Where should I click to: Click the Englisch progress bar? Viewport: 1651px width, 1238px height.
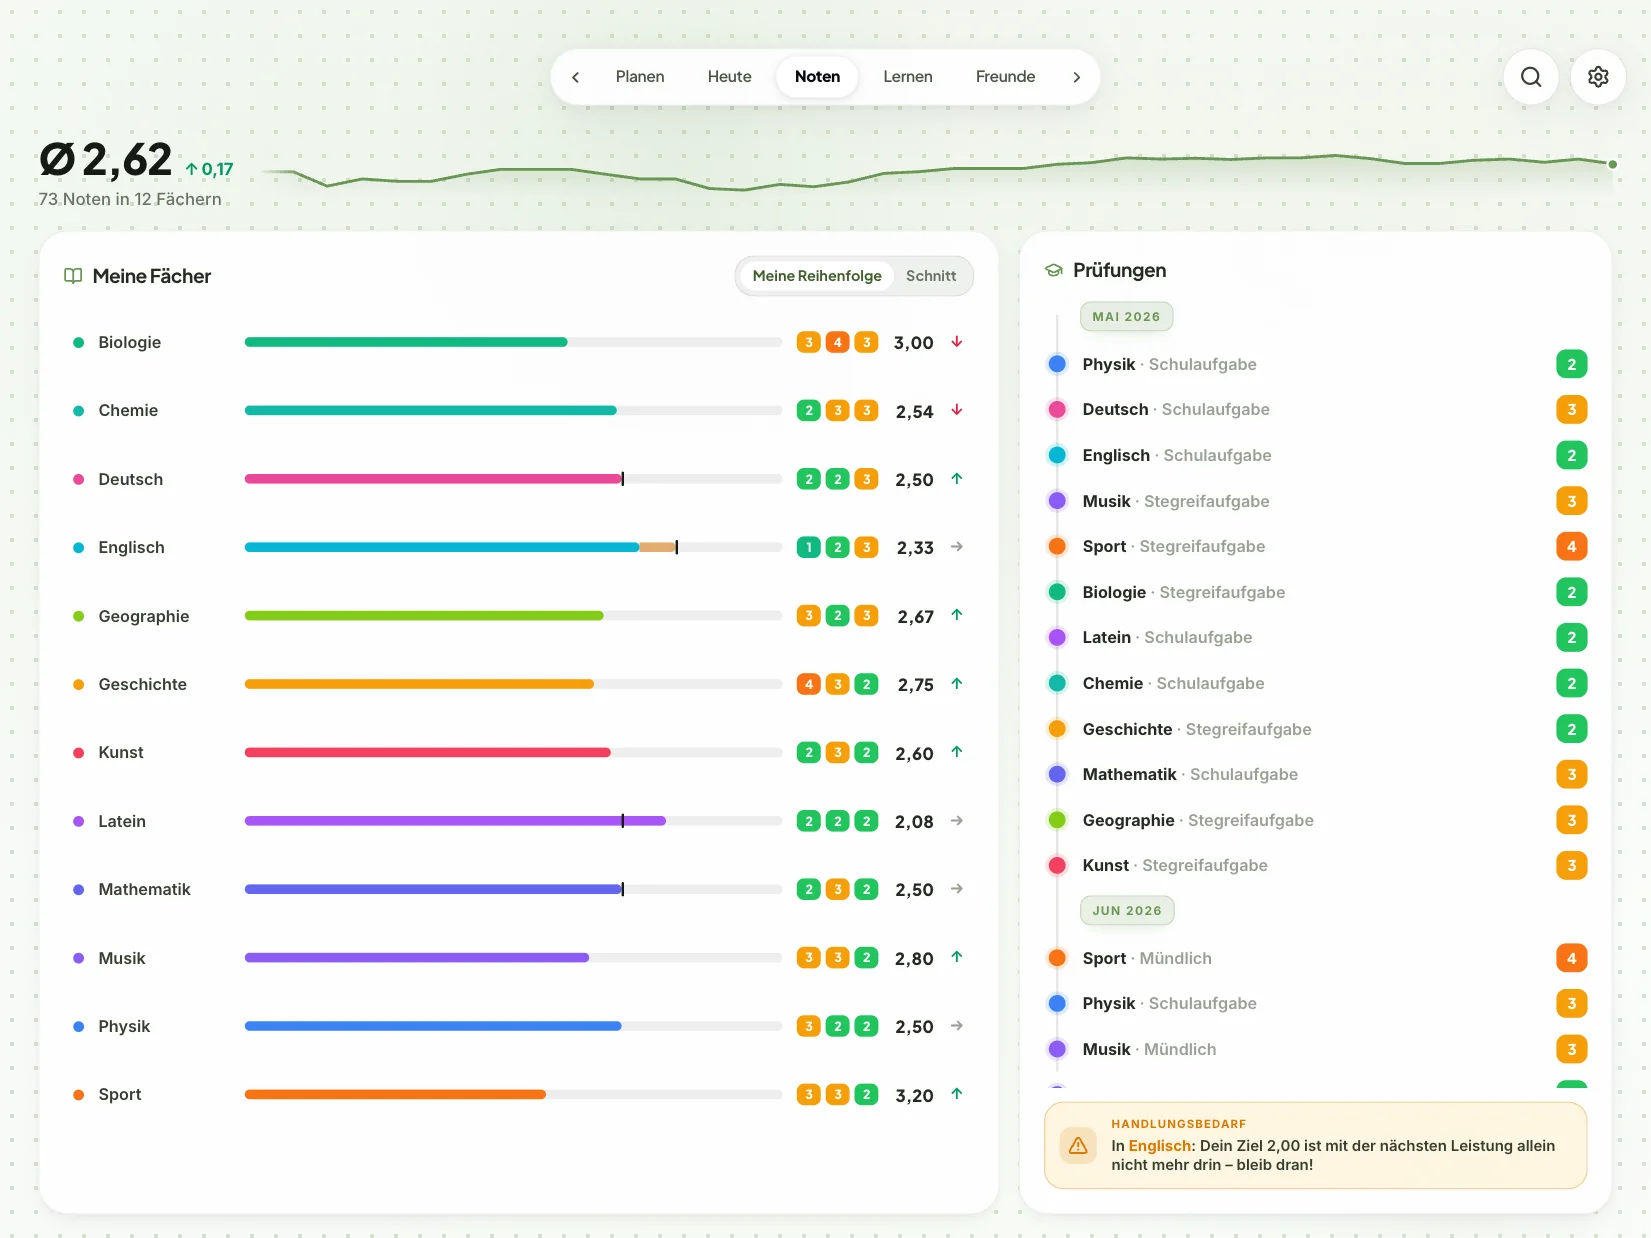pos(513,547)
